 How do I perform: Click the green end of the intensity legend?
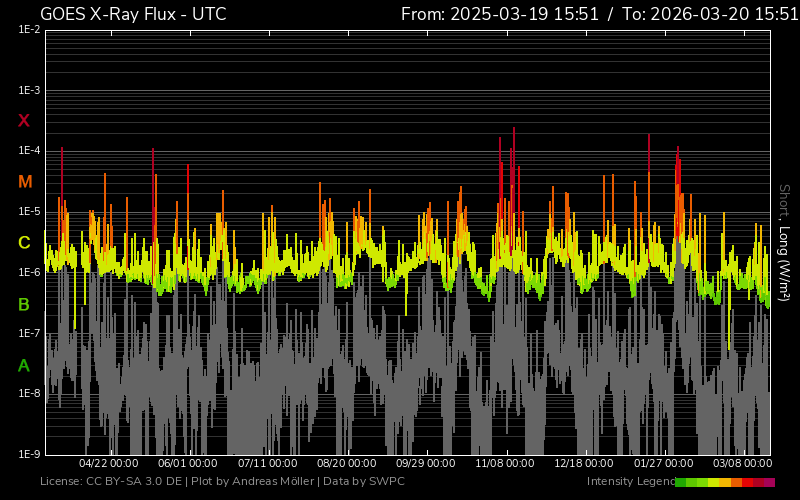click(682, 482)
